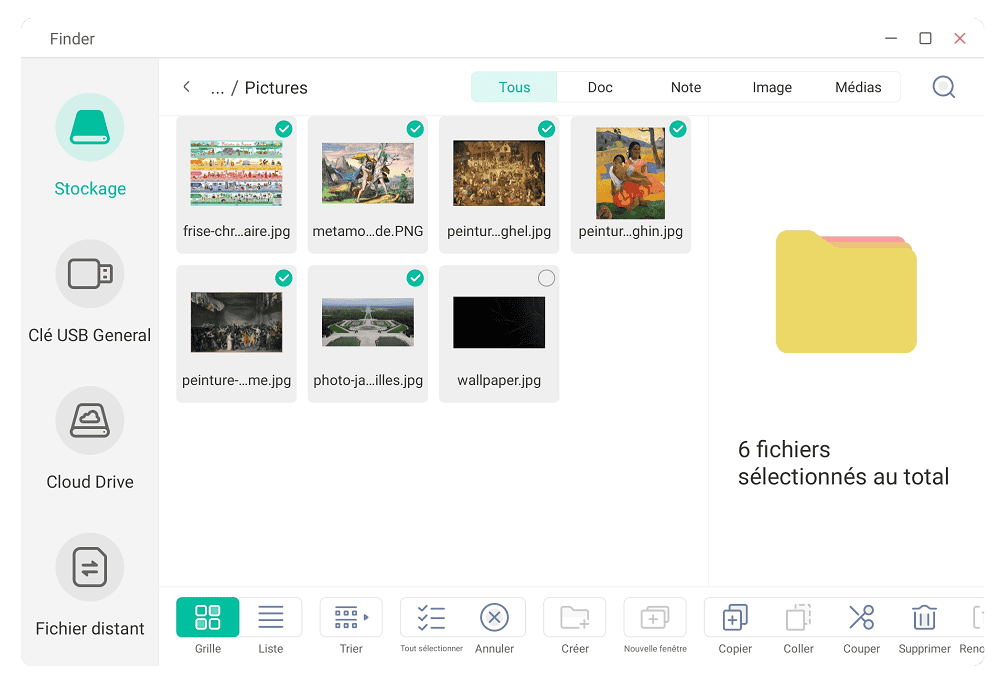
Task: Switch to Liste list view
Action: coord(270,617)
